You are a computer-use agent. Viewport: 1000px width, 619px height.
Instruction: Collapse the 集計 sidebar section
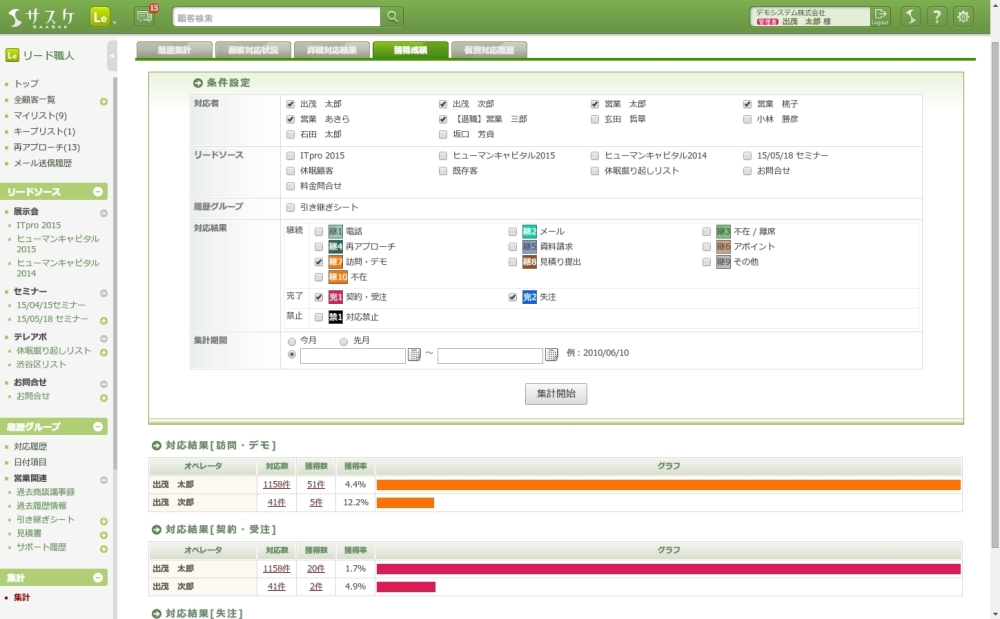click(98, 578)
